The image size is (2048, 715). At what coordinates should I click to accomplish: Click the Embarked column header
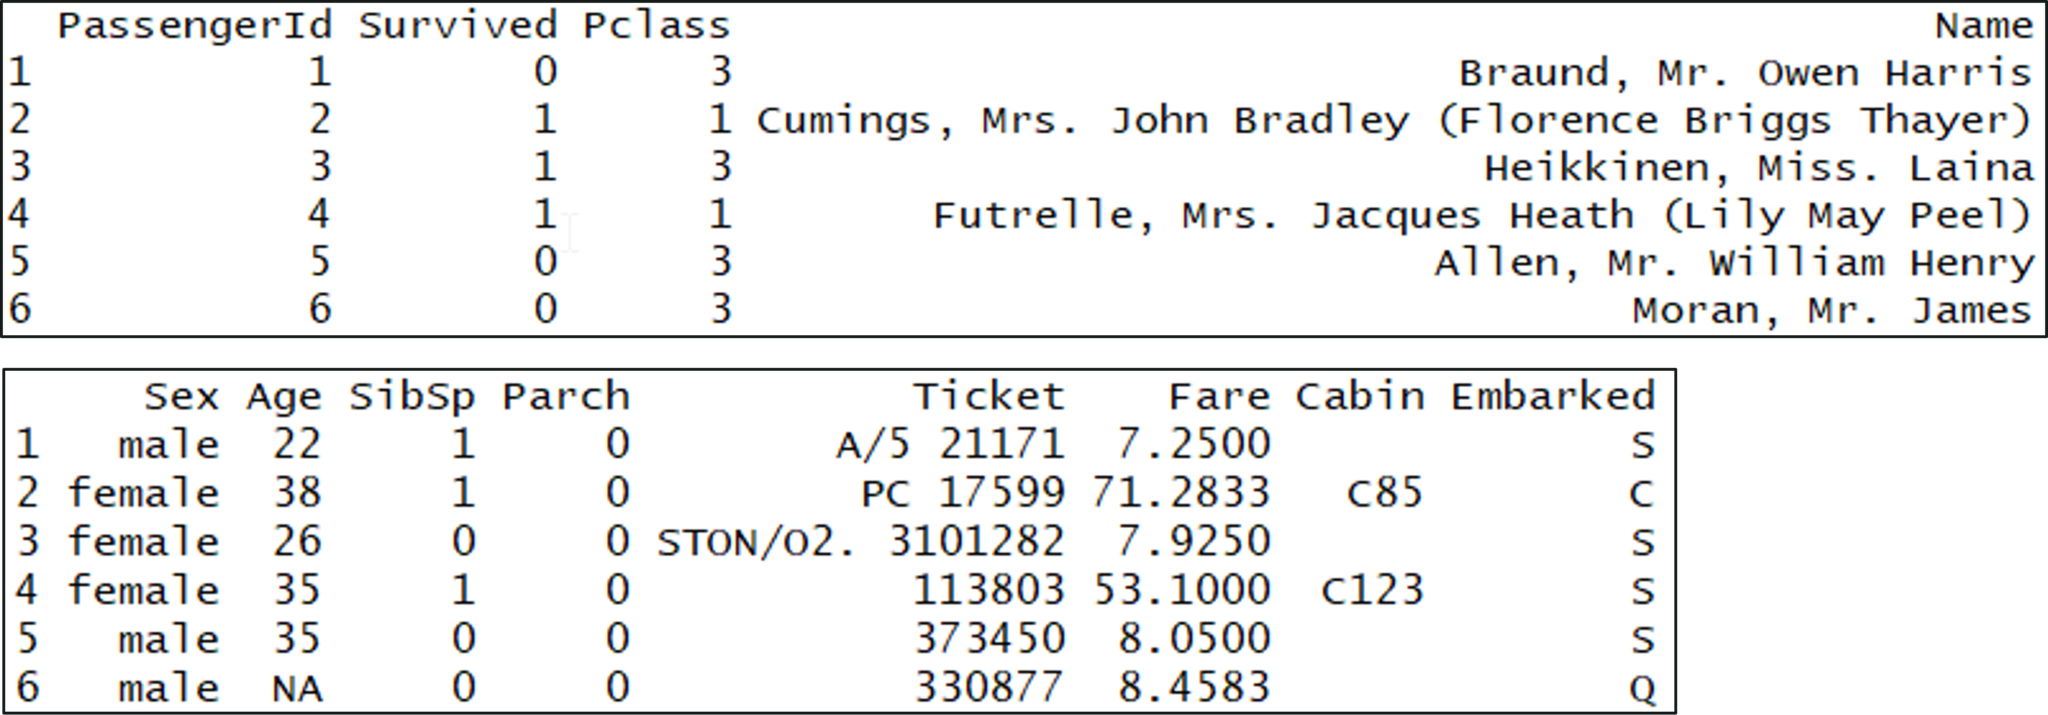point(1553,397)
